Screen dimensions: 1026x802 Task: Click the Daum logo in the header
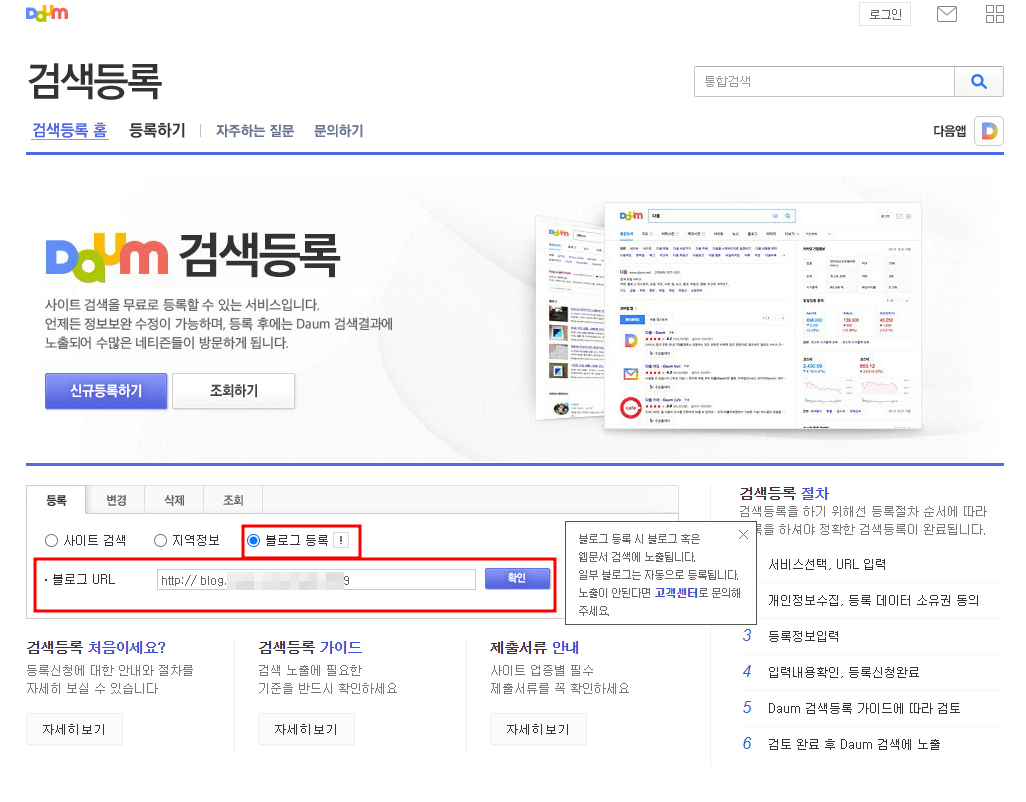[46, 13]
